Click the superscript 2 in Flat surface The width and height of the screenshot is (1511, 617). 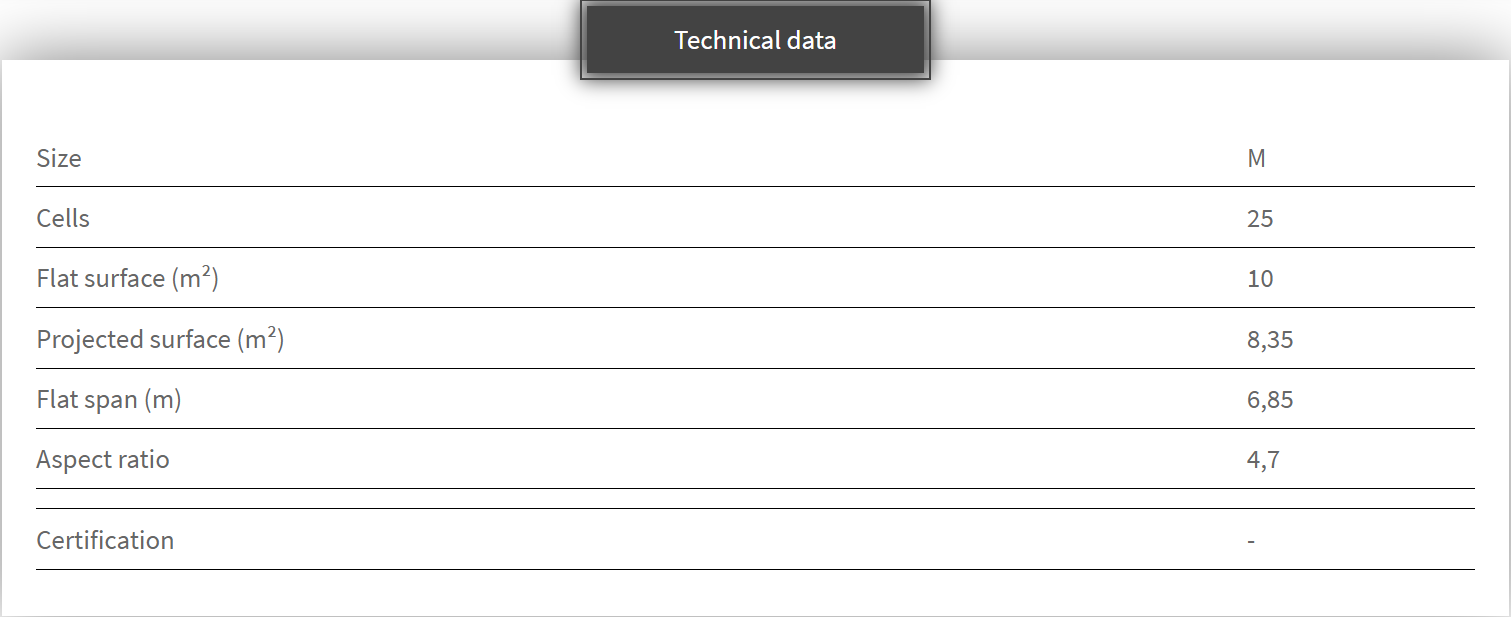coord(204,272)
